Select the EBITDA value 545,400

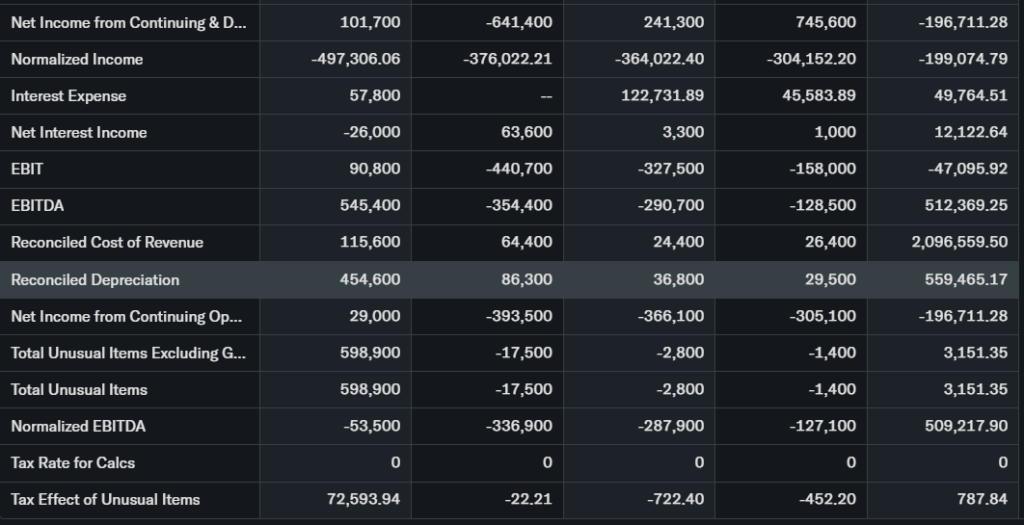370,206
